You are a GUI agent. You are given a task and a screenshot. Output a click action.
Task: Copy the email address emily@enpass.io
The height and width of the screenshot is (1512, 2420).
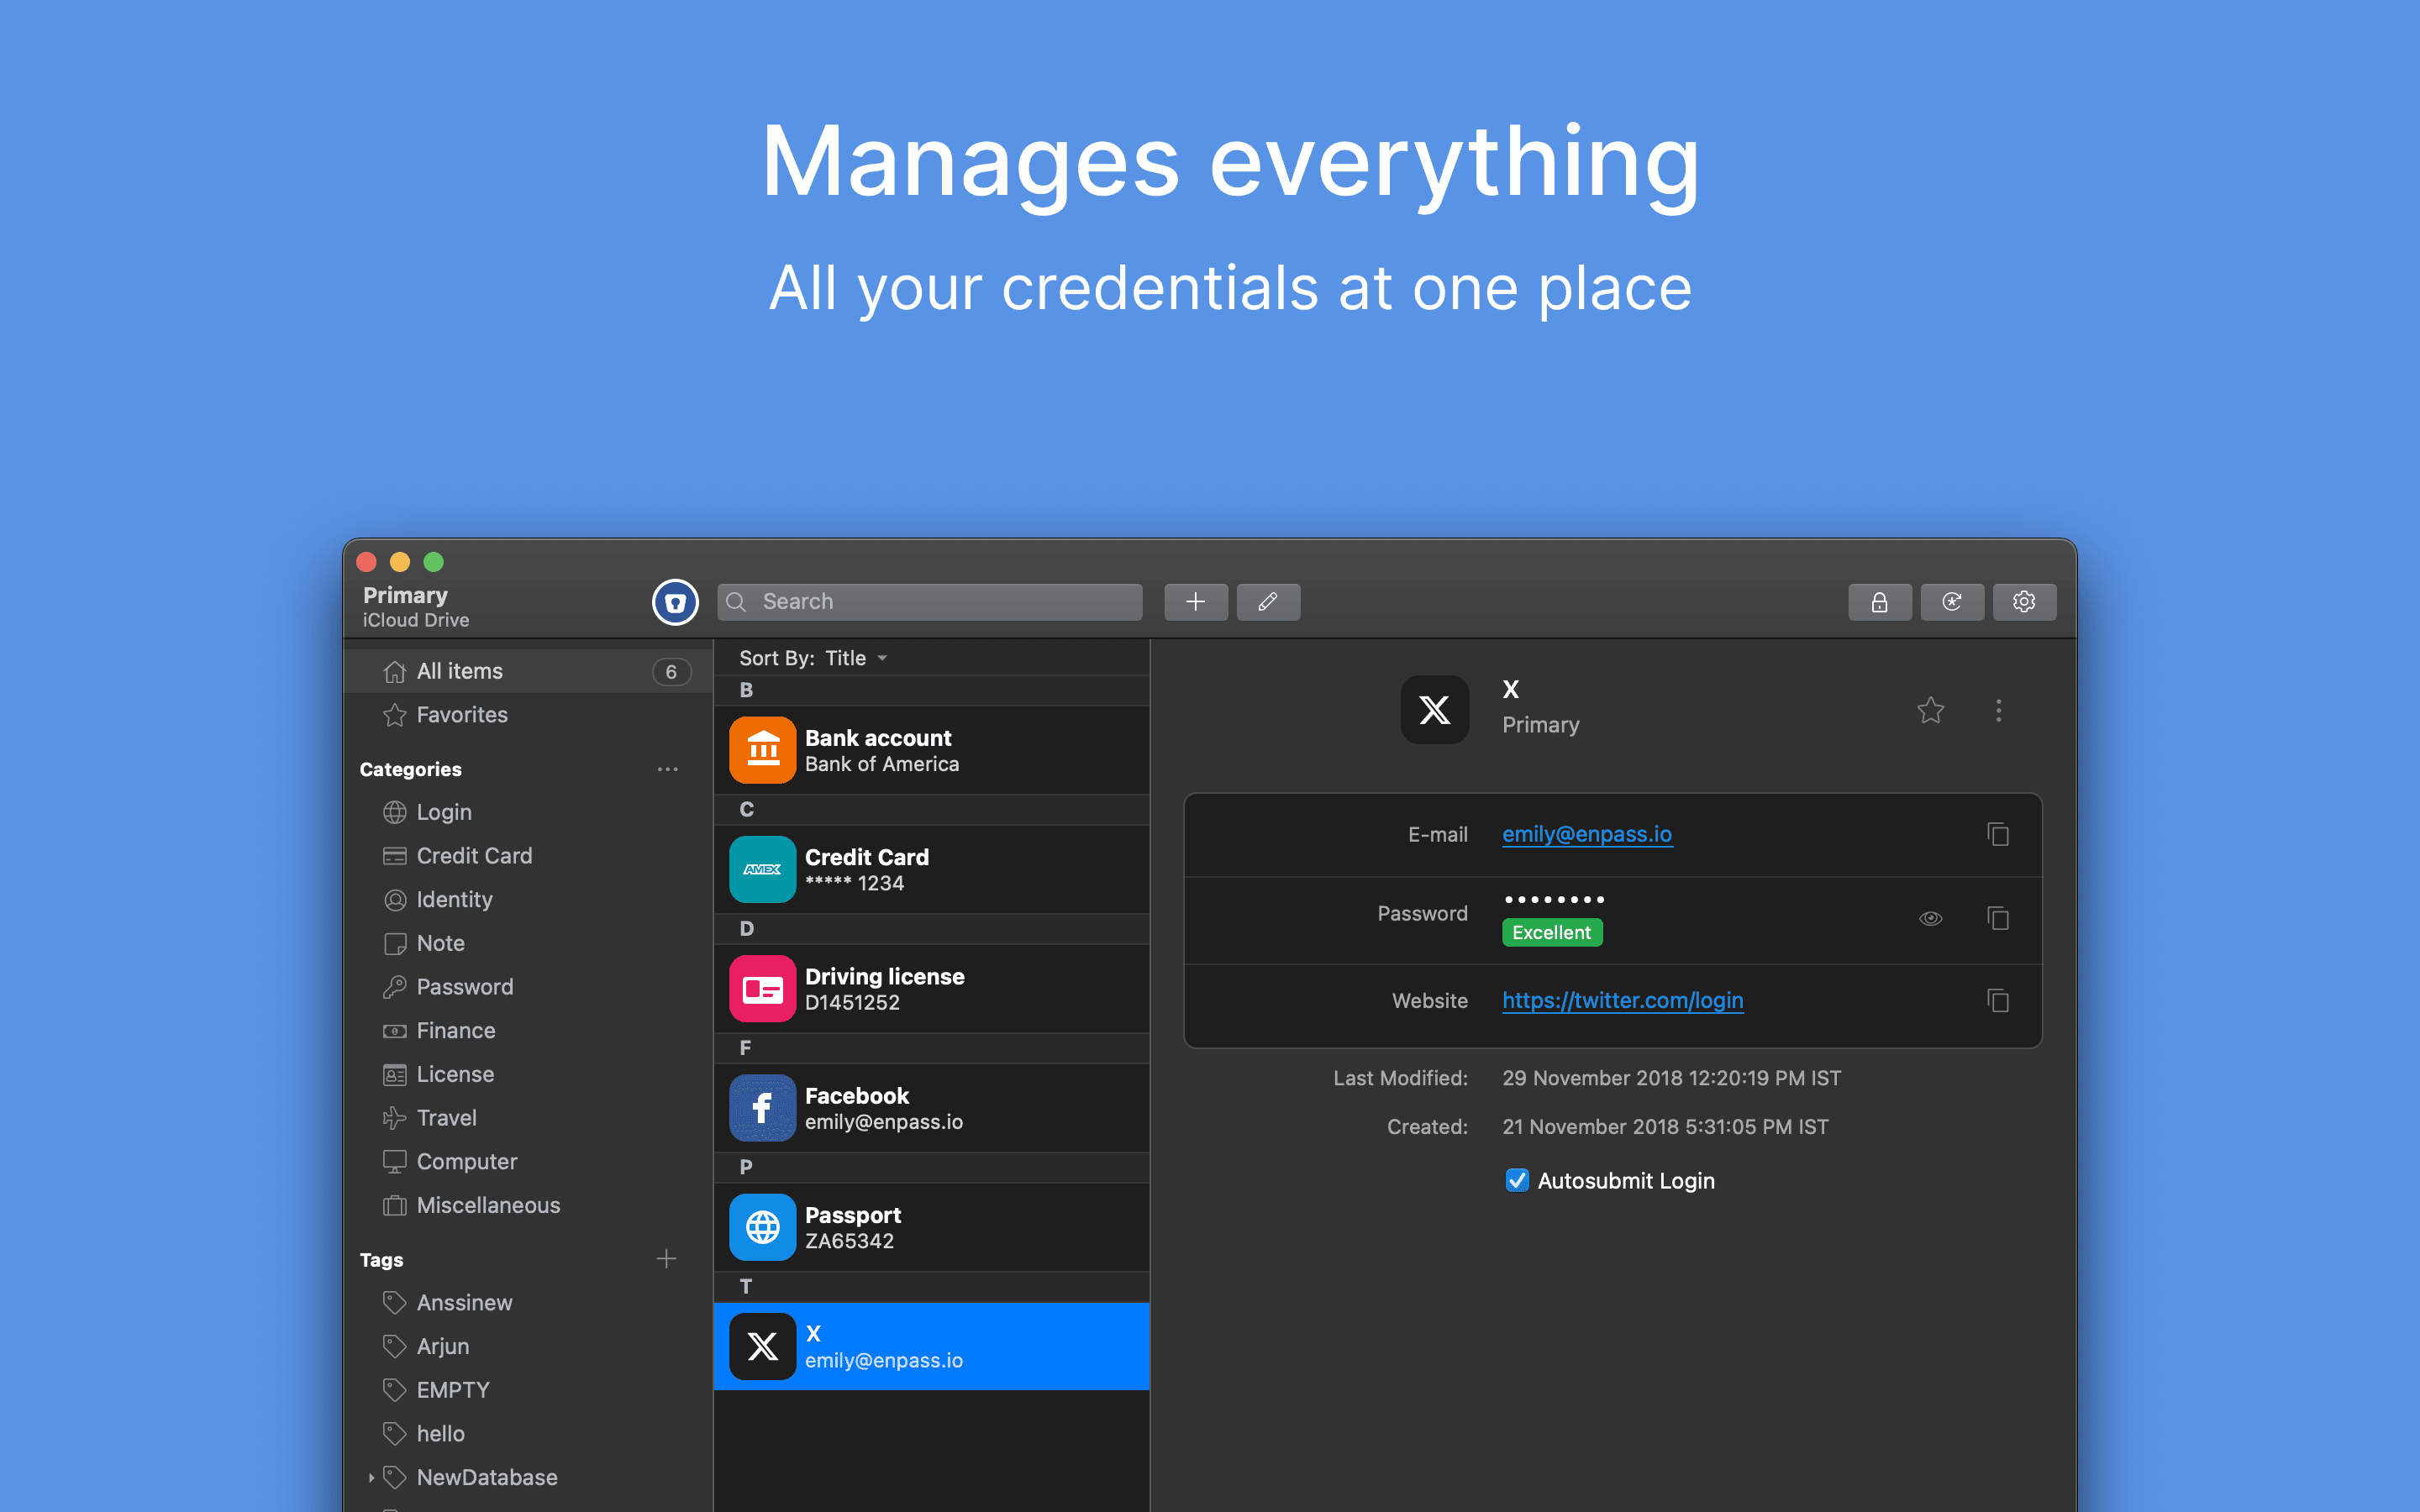1997,834
